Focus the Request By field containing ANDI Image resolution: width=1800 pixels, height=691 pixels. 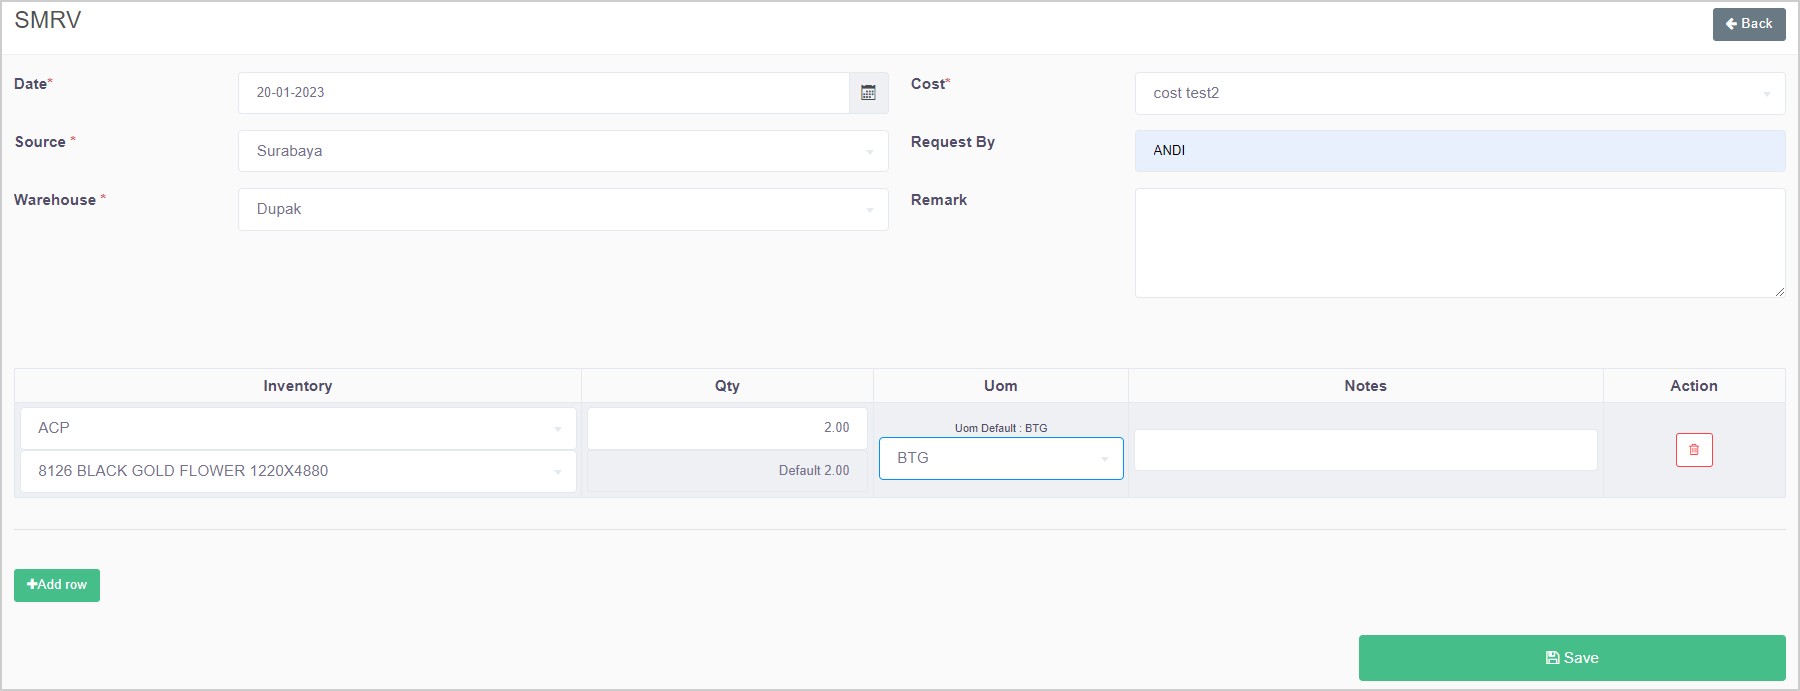tap(1459, 151)
